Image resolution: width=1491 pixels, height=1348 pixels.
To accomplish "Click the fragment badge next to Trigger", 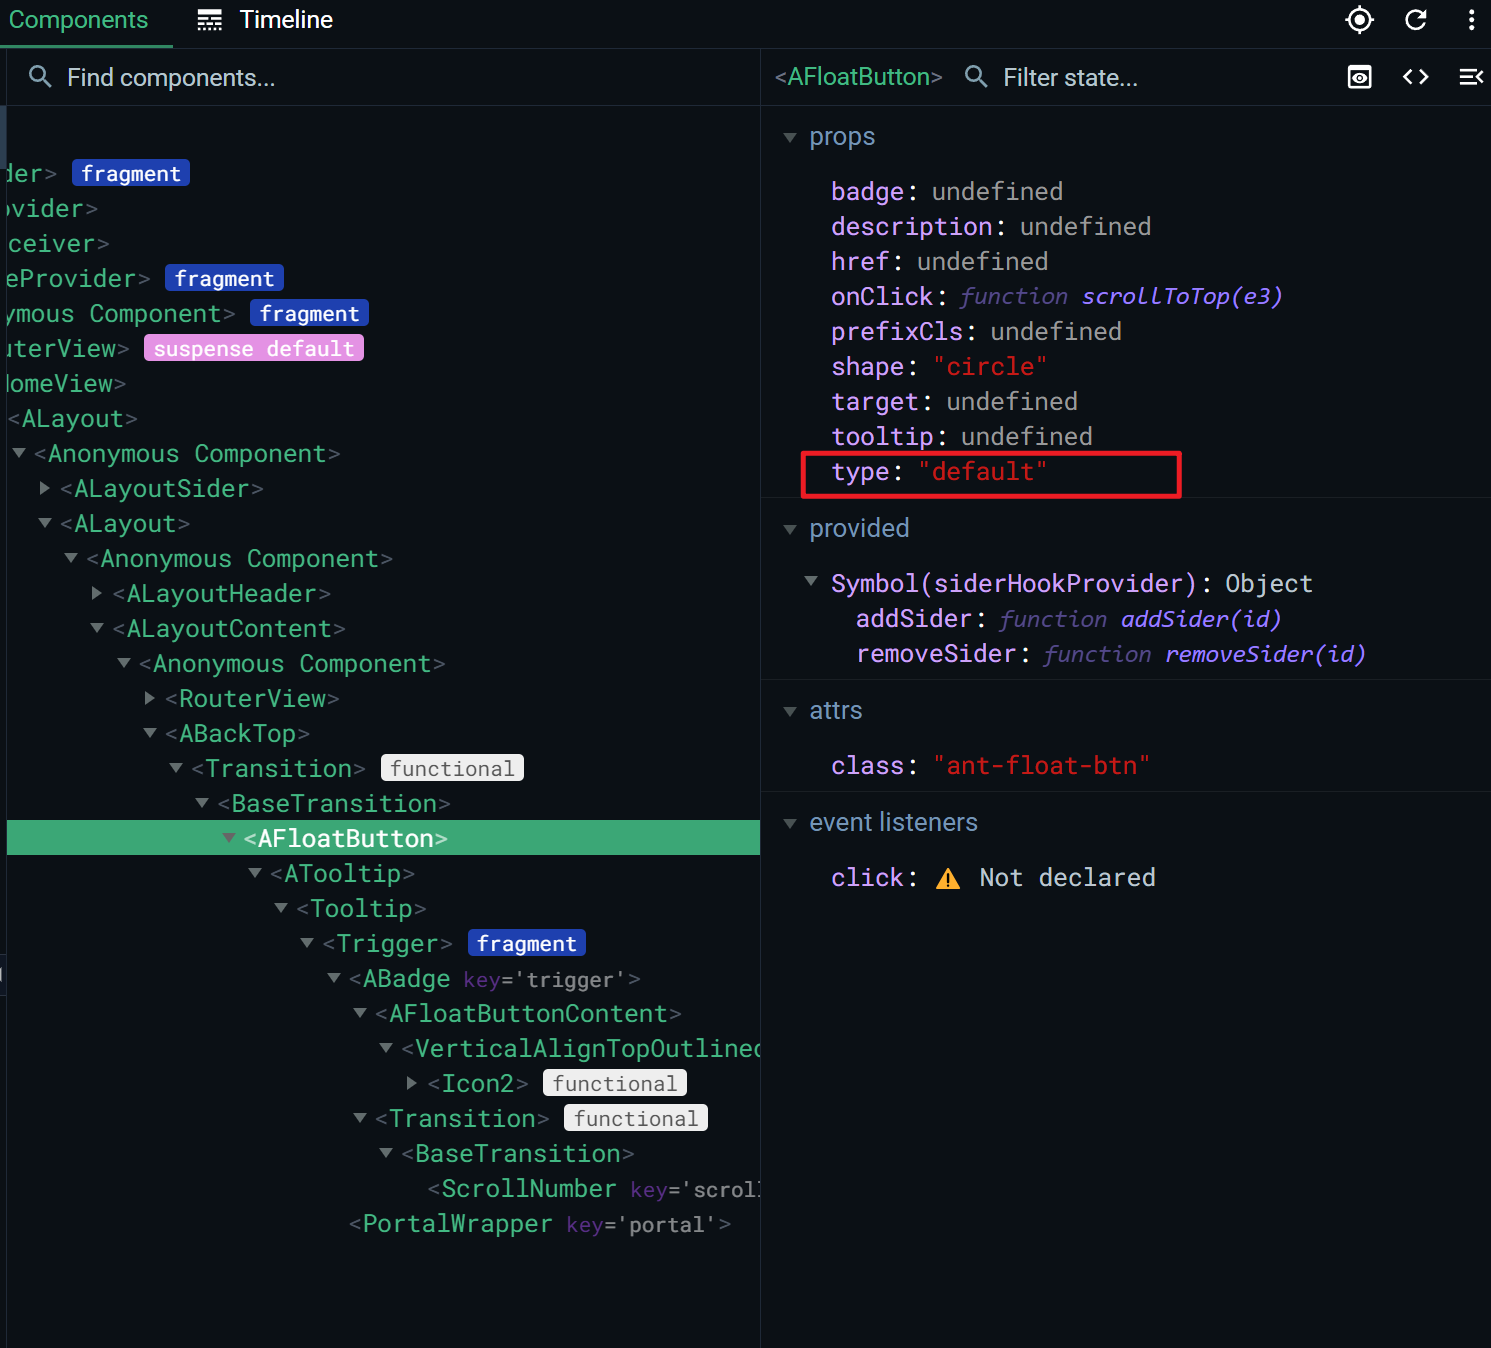I will tap(526, 942).
